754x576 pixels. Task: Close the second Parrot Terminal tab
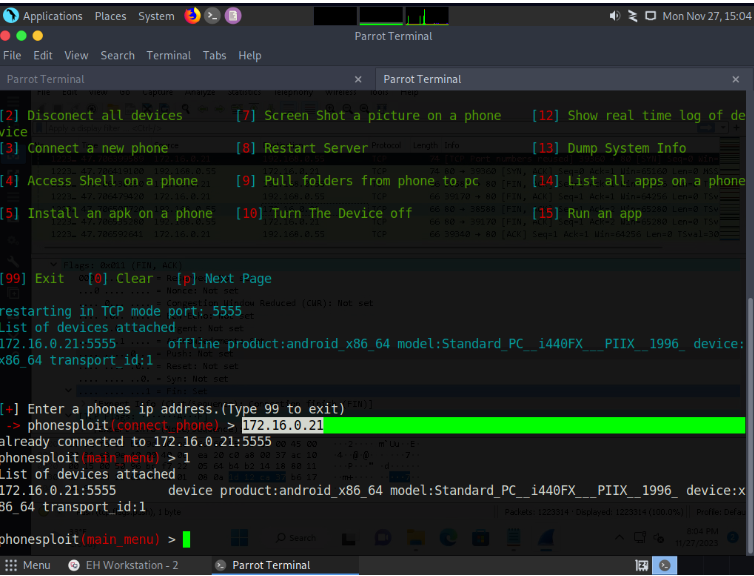735,79
